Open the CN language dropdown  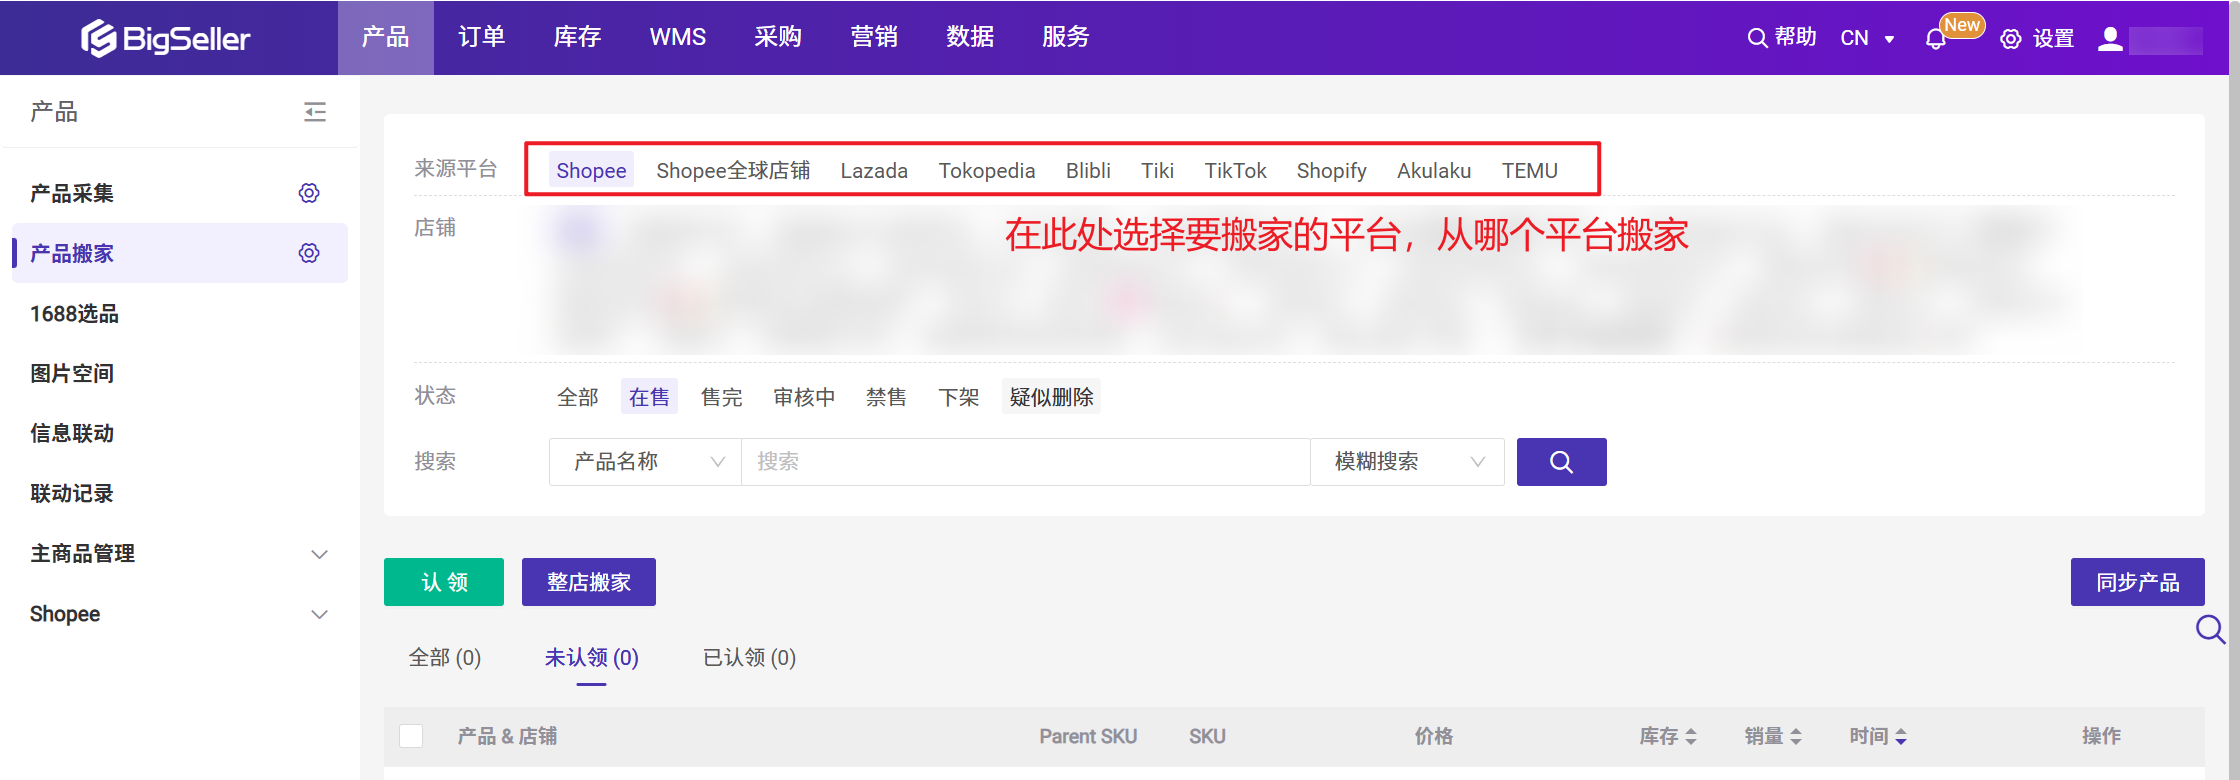tap(1868, 38)
